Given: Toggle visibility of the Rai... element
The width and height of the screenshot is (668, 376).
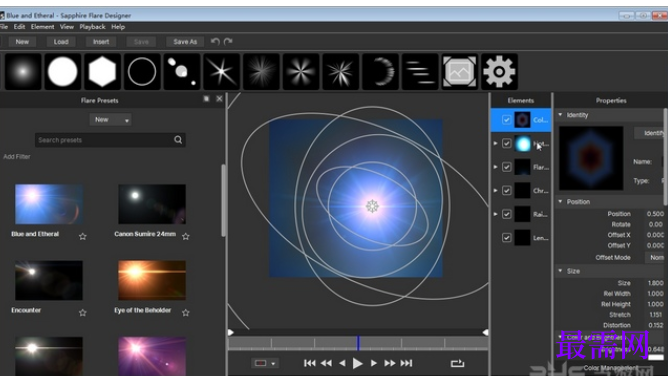Looking at the screenshot, I should (507, 214).
